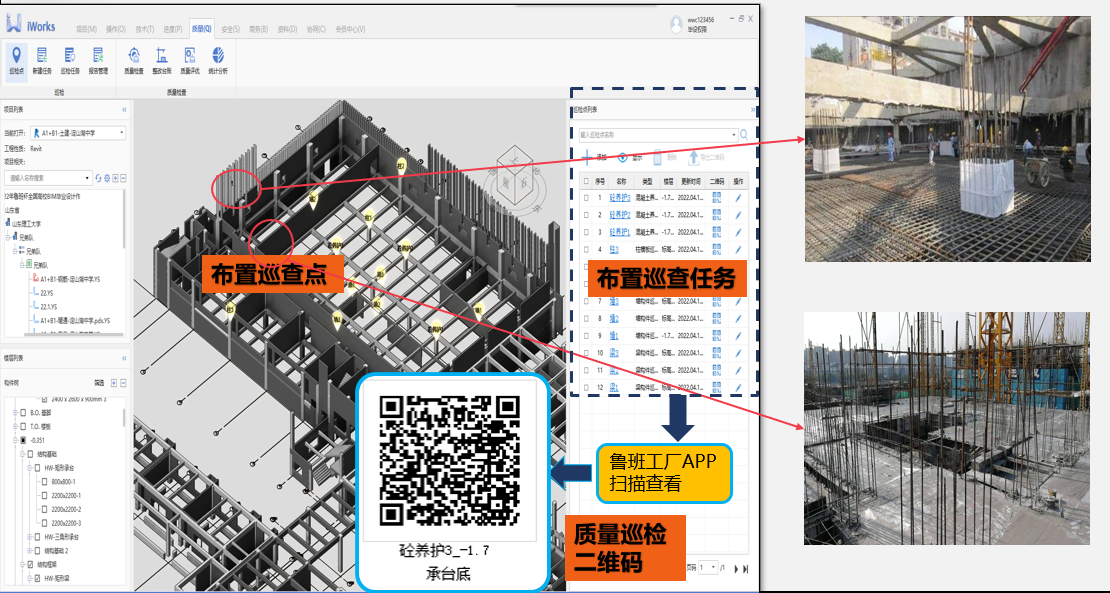Switch to the 会员中心(V) tab
1110x593 pixels.
tap(350, 29)
